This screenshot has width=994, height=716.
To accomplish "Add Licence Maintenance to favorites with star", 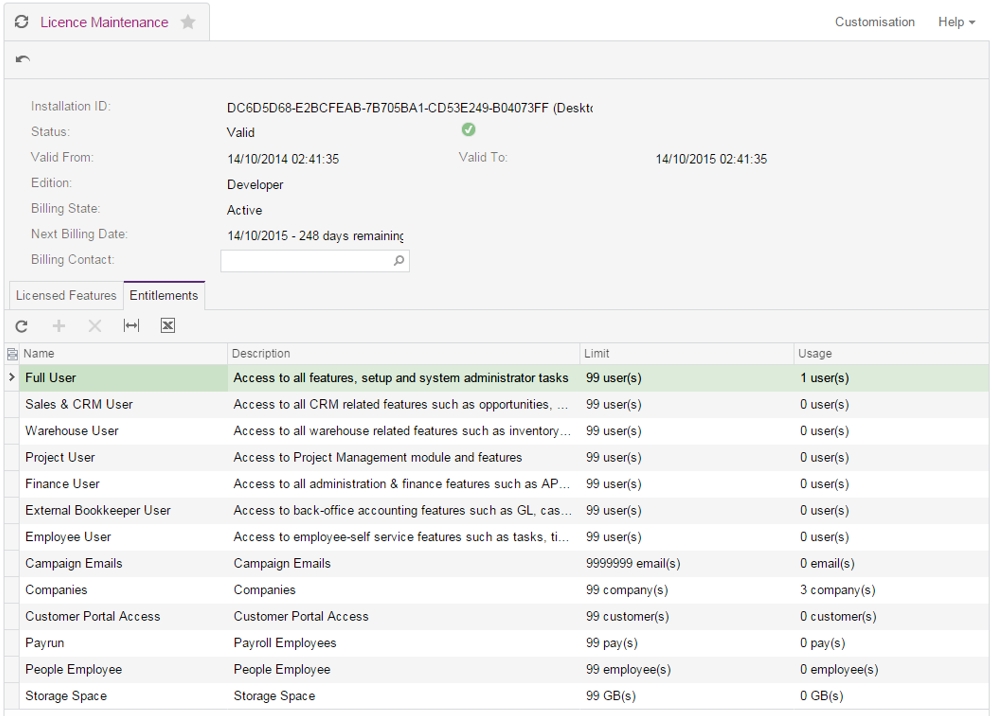I will (x=187, y=22).
